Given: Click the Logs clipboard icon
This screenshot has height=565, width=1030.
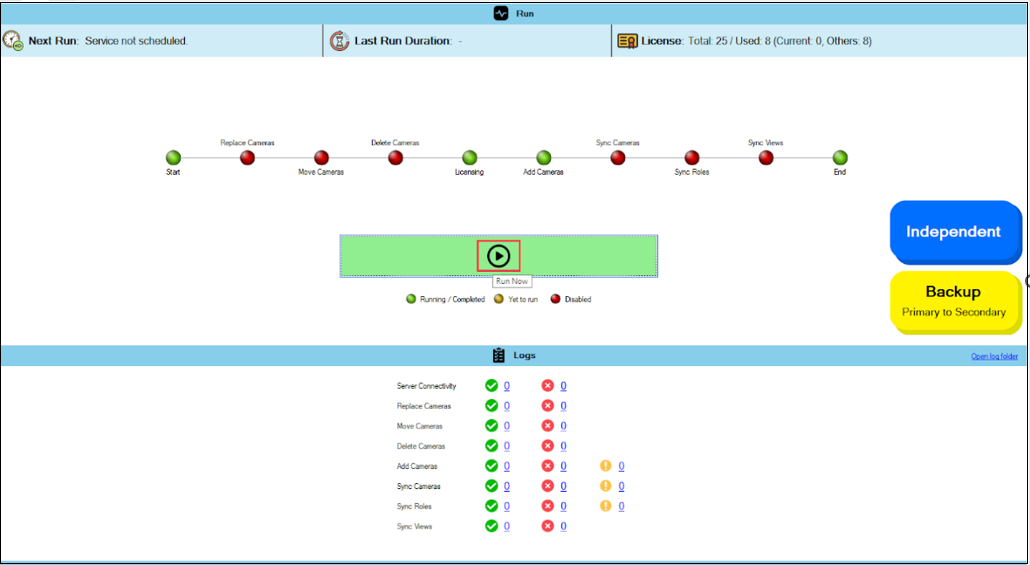Looking at the screenshot, I should (x=499, y=356).
